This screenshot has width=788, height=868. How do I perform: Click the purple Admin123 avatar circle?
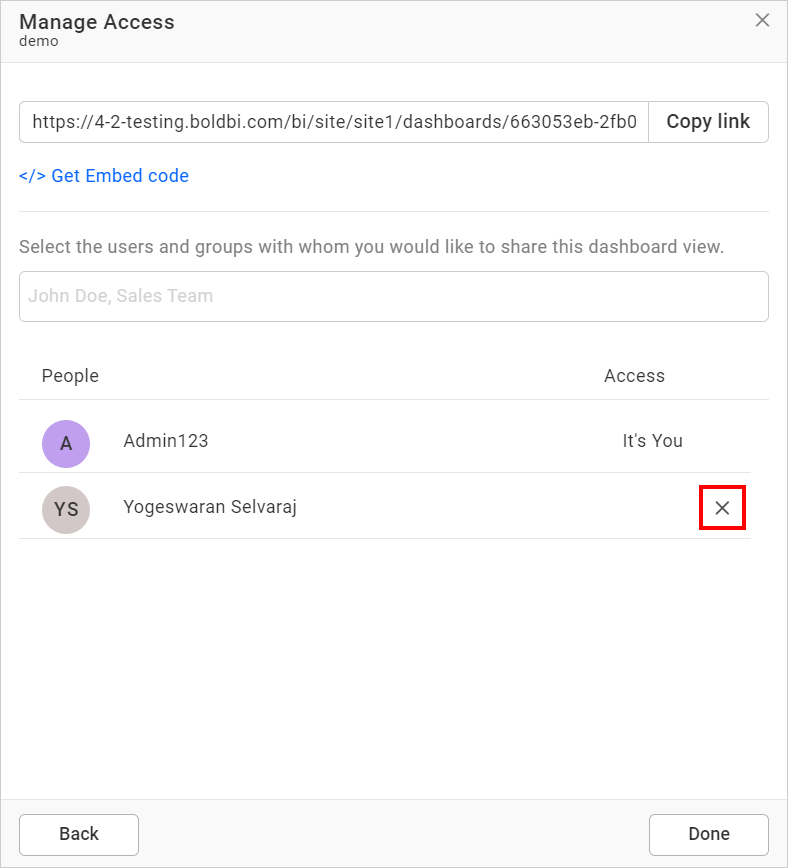66,443
